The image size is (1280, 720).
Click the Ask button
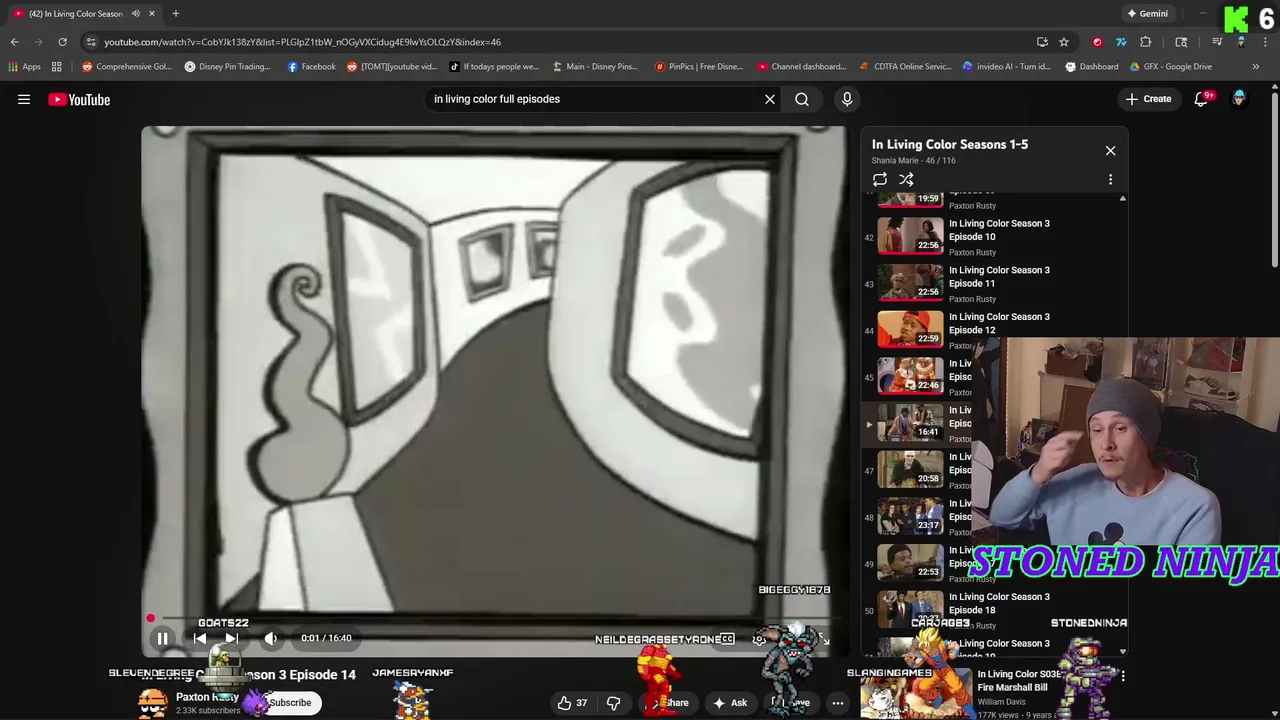tap(729, 703)
